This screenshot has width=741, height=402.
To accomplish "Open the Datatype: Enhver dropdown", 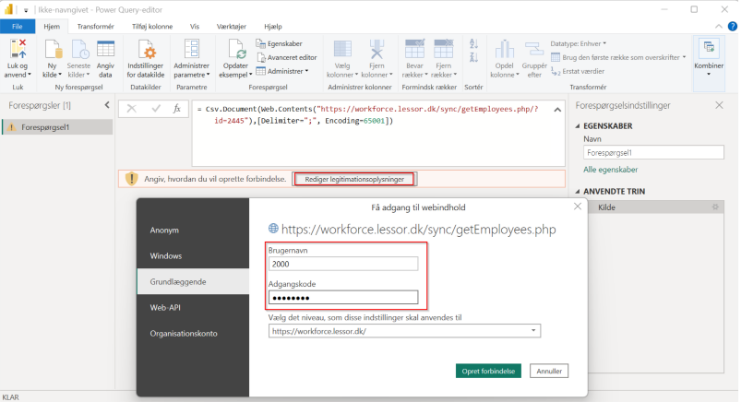I will (x=578, y=43).
